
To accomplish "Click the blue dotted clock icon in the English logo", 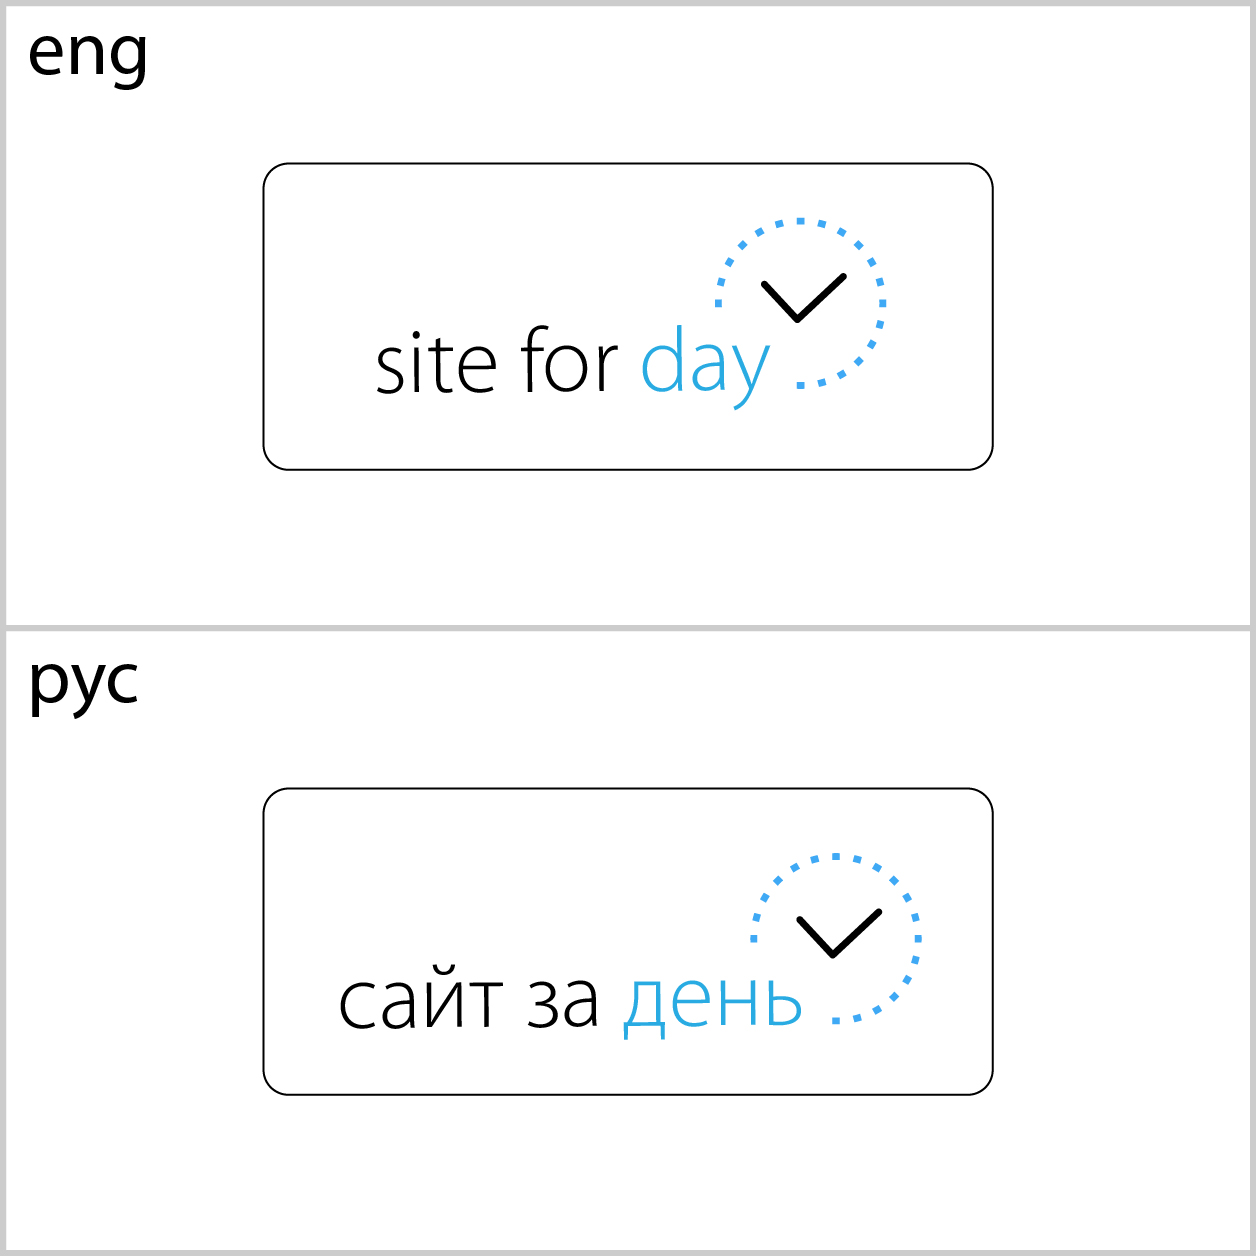I will point(800,300).
